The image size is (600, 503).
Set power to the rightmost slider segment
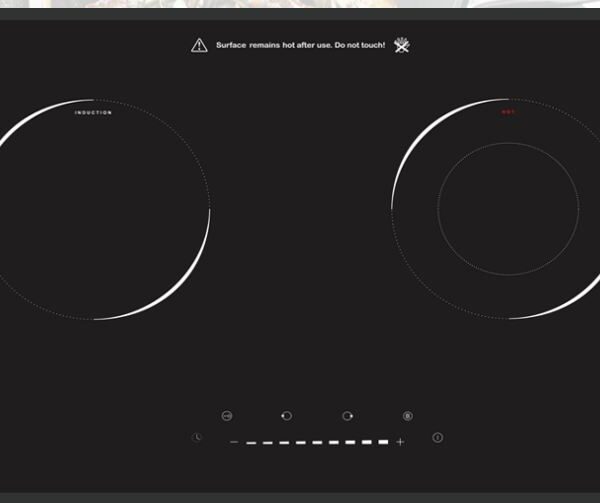[382, 441]
